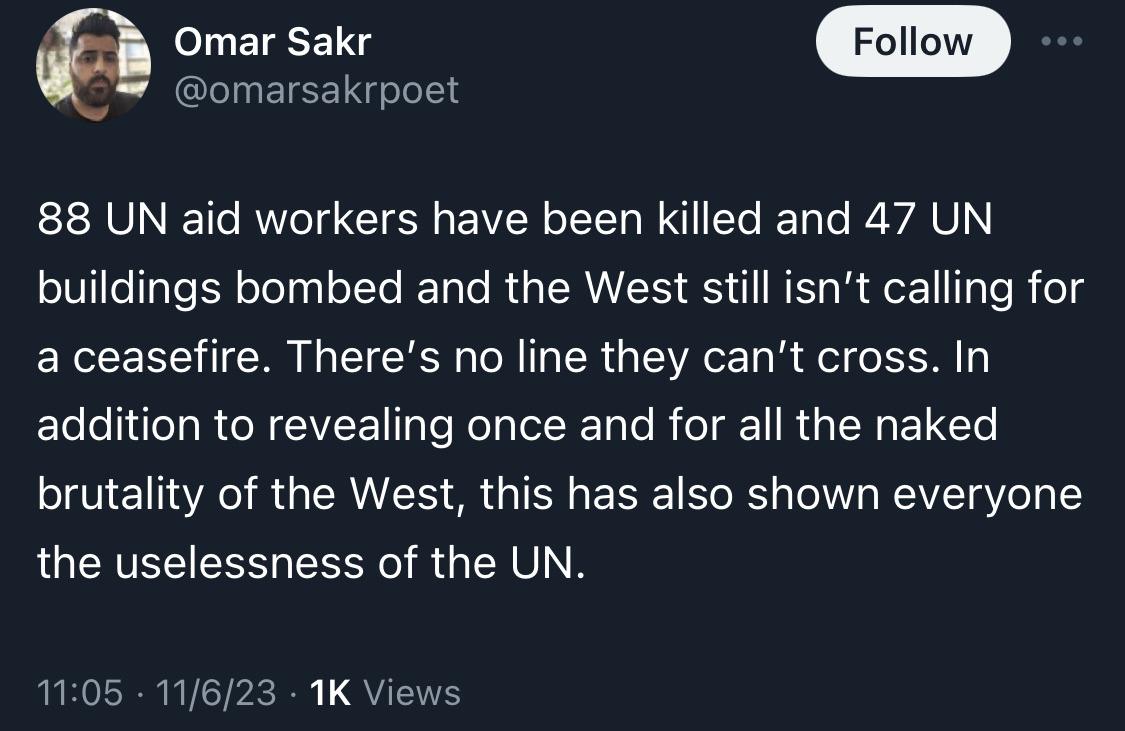Visit the @omarsakrpoet handle
Screen dimensions: 1125x731
(316, 90)
